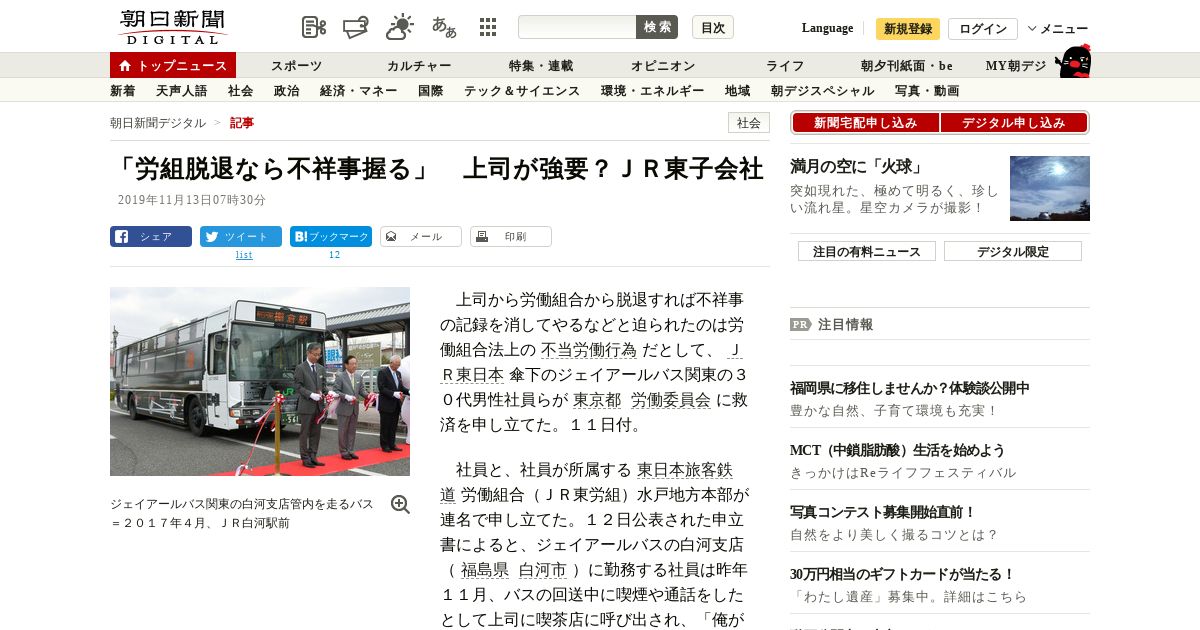The height and width of the screenshot is (630, 1200).
Task: Click デジタル限定 tab
Action: coord(1013,252)
